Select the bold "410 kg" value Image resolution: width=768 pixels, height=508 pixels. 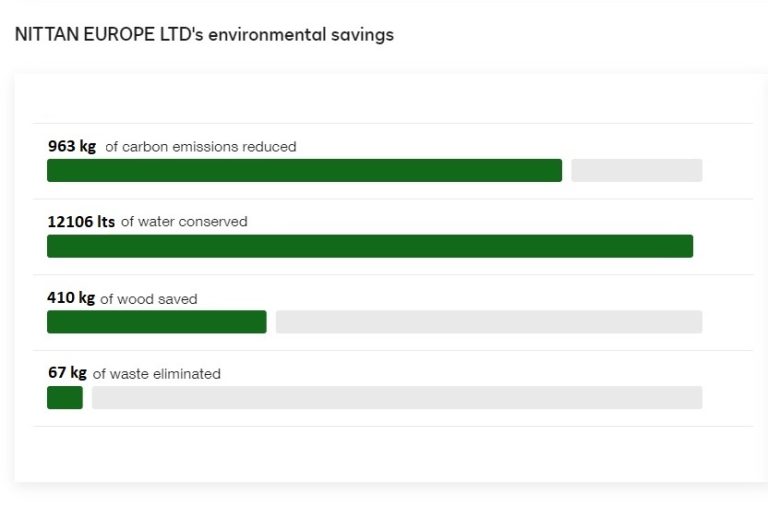[71, 298]
